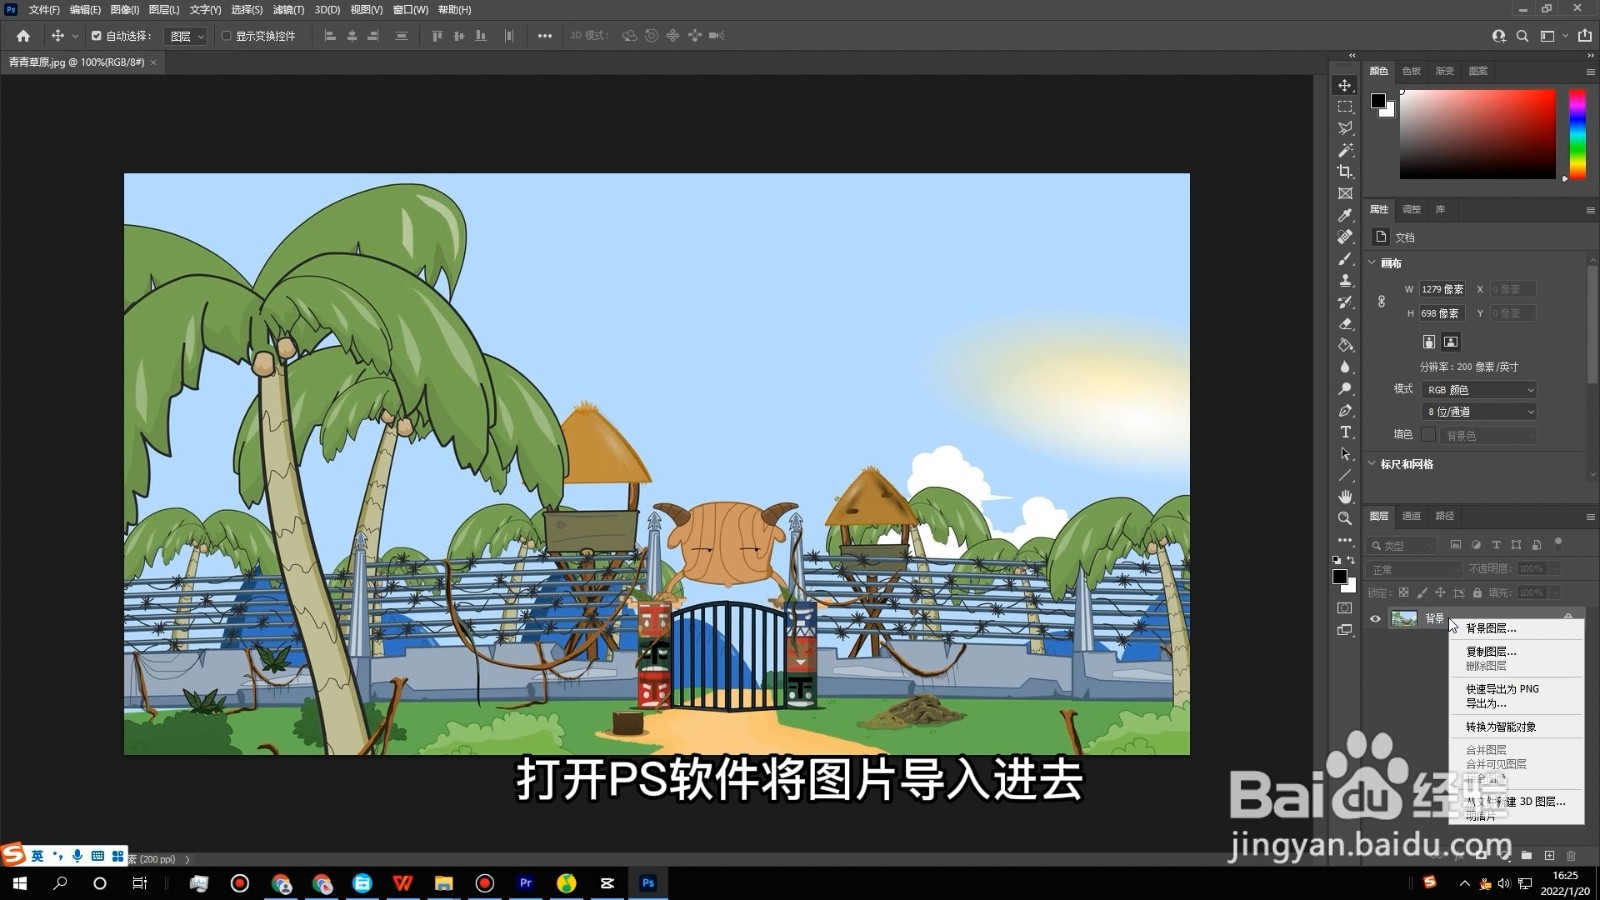Open the Layers panel options menu

click(1590, 517)
